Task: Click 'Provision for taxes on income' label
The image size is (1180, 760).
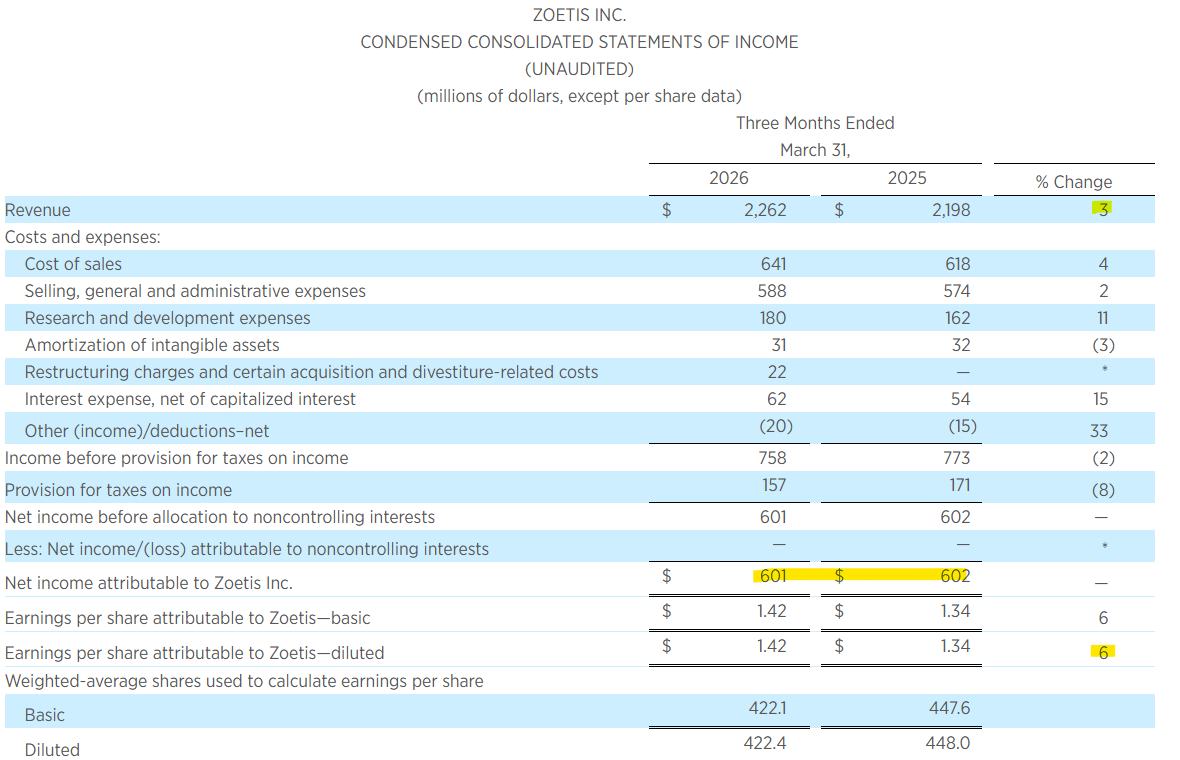Action: [118, 491]
